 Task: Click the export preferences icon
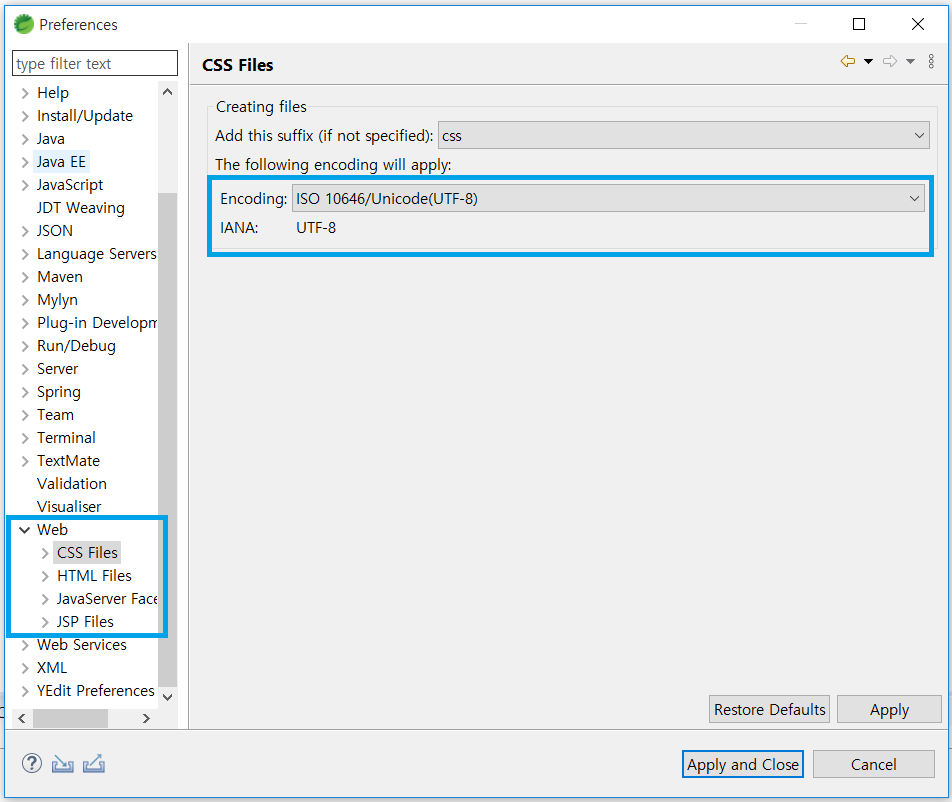pyautogui.click(x=94, y=764)
